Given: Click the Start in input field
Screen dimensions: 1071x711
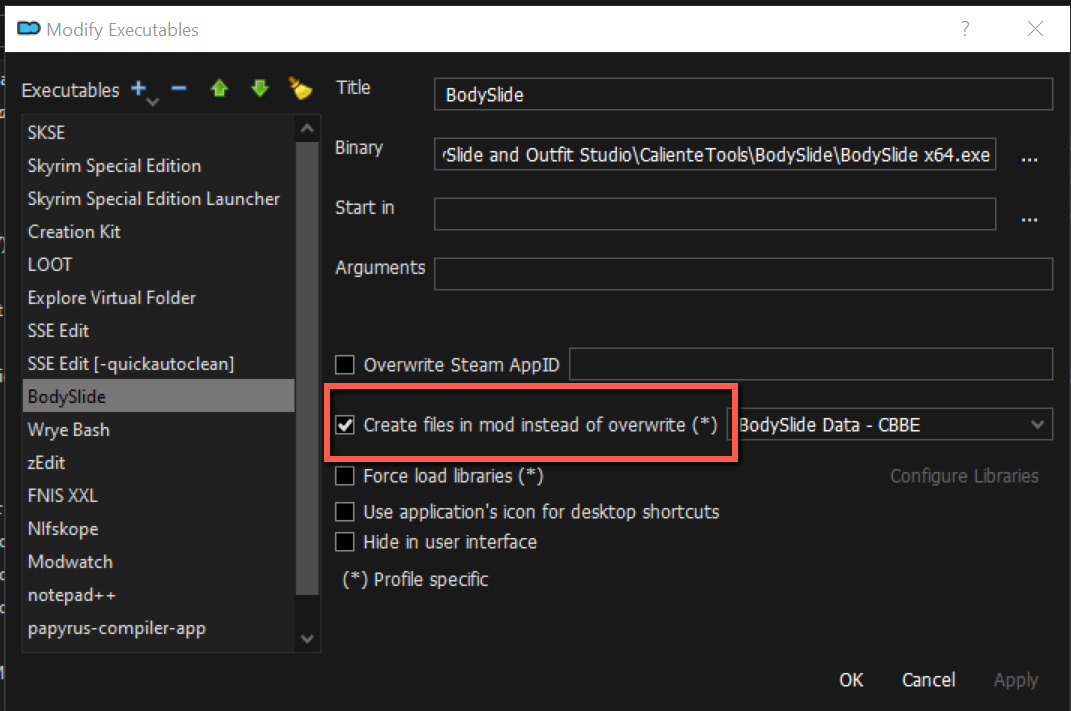Looking at the screenshot, I should tap(714, 214).
